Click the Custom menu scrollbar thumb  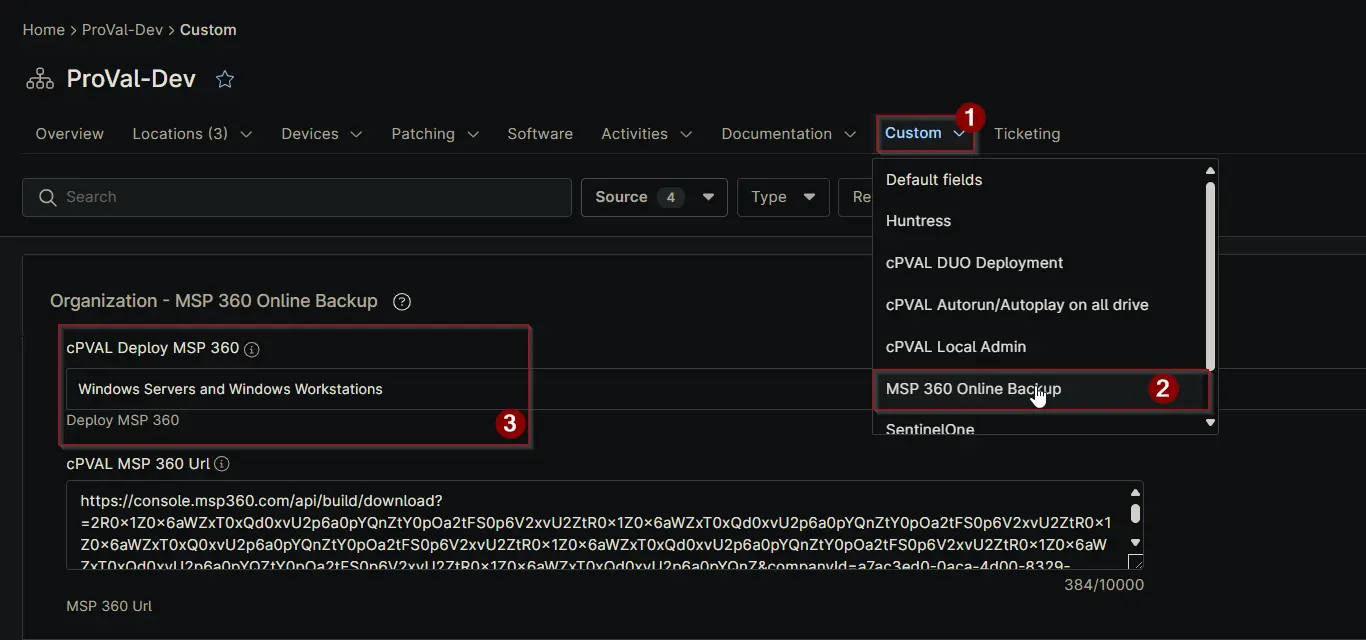click(1210, 276)
